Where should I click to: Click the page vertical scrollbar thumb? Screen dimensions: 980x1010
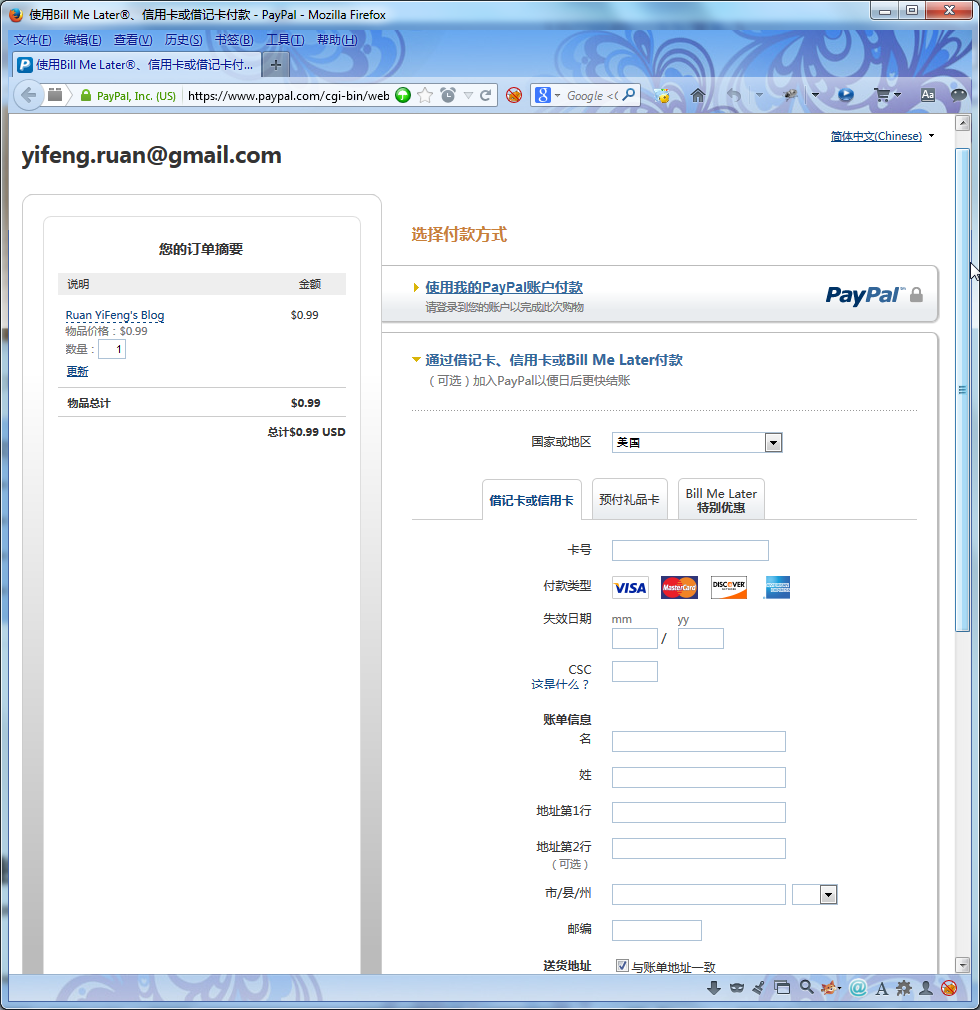coord(962,390)
